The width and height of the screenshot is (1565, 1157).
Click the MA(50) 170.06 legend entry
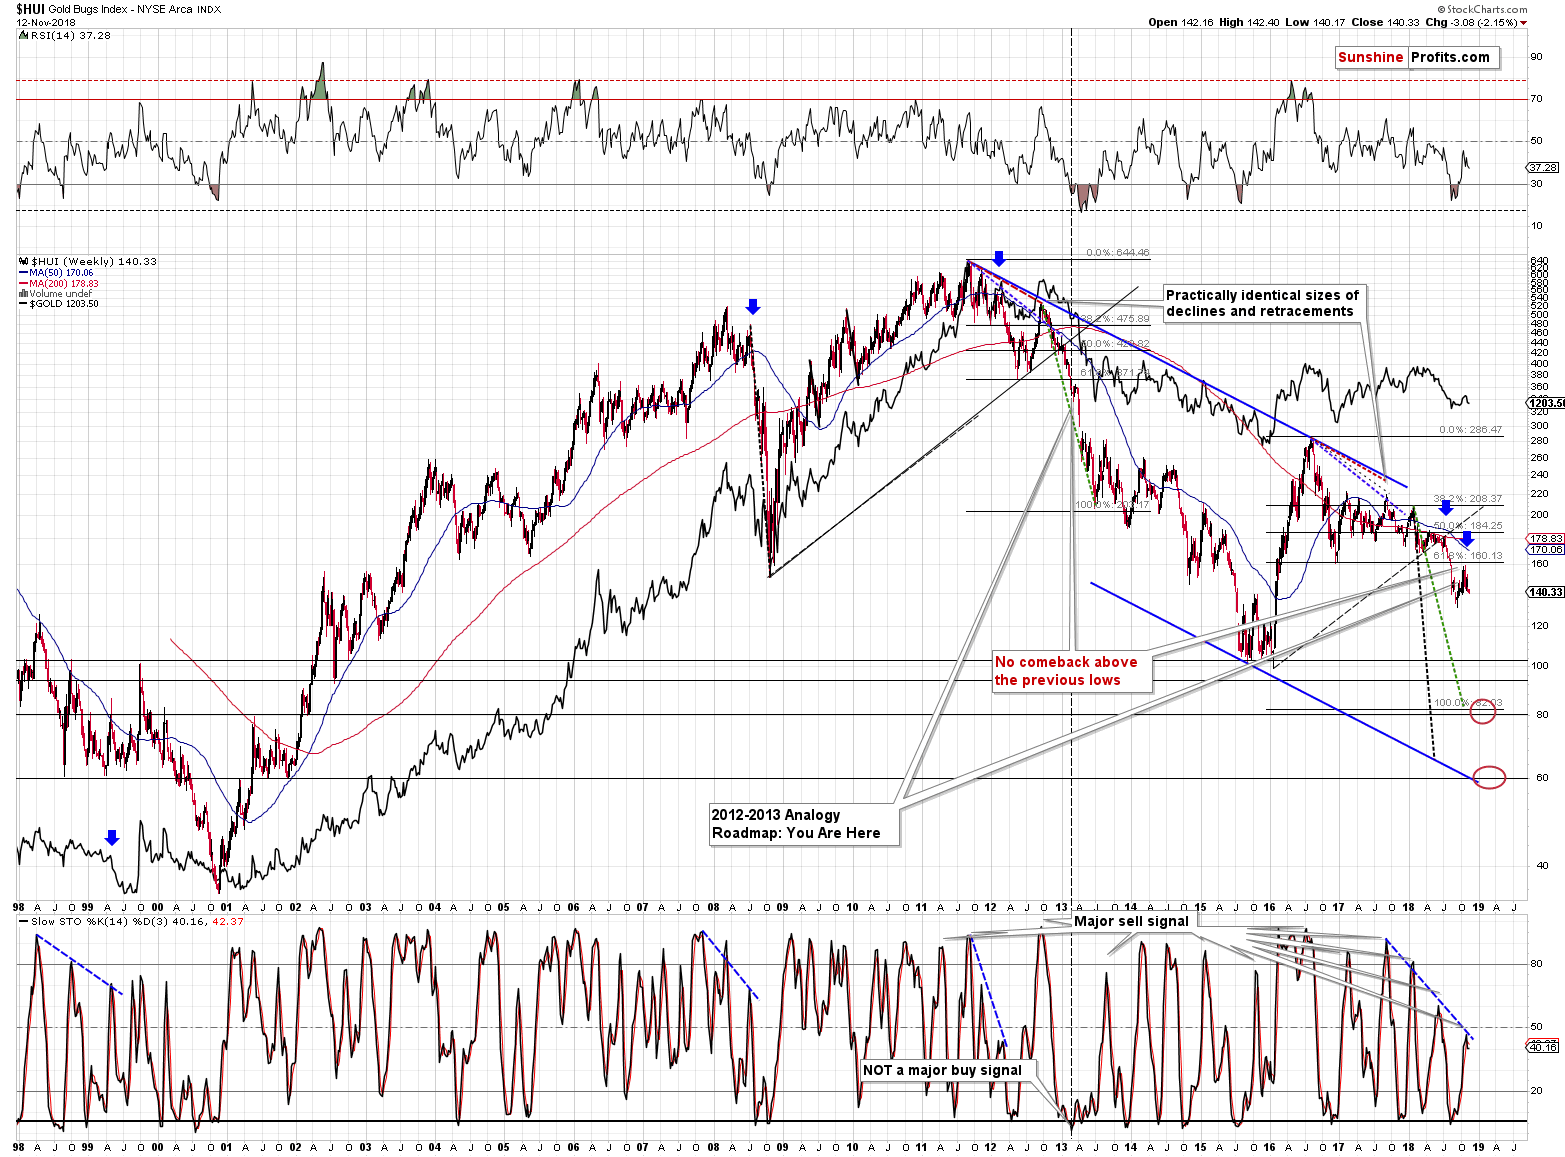56,272
